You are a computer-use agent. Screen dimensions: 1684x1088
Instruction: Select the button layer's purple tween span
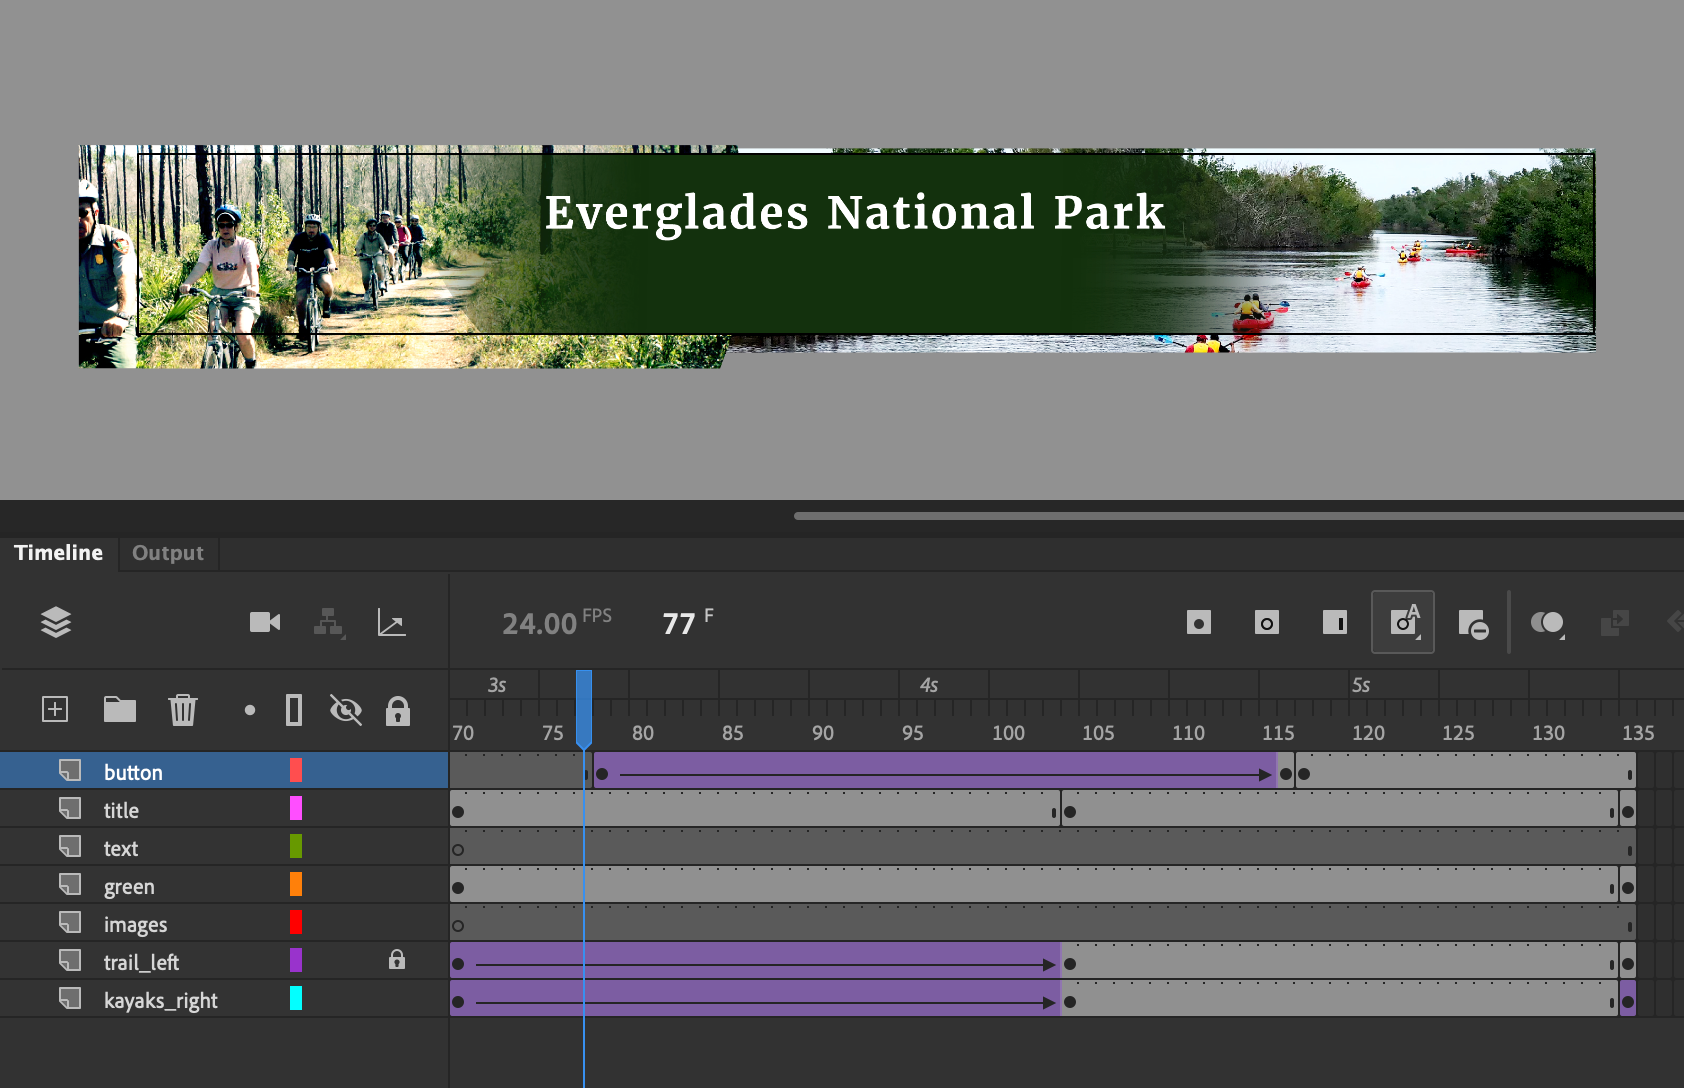[x=935, y=771]
